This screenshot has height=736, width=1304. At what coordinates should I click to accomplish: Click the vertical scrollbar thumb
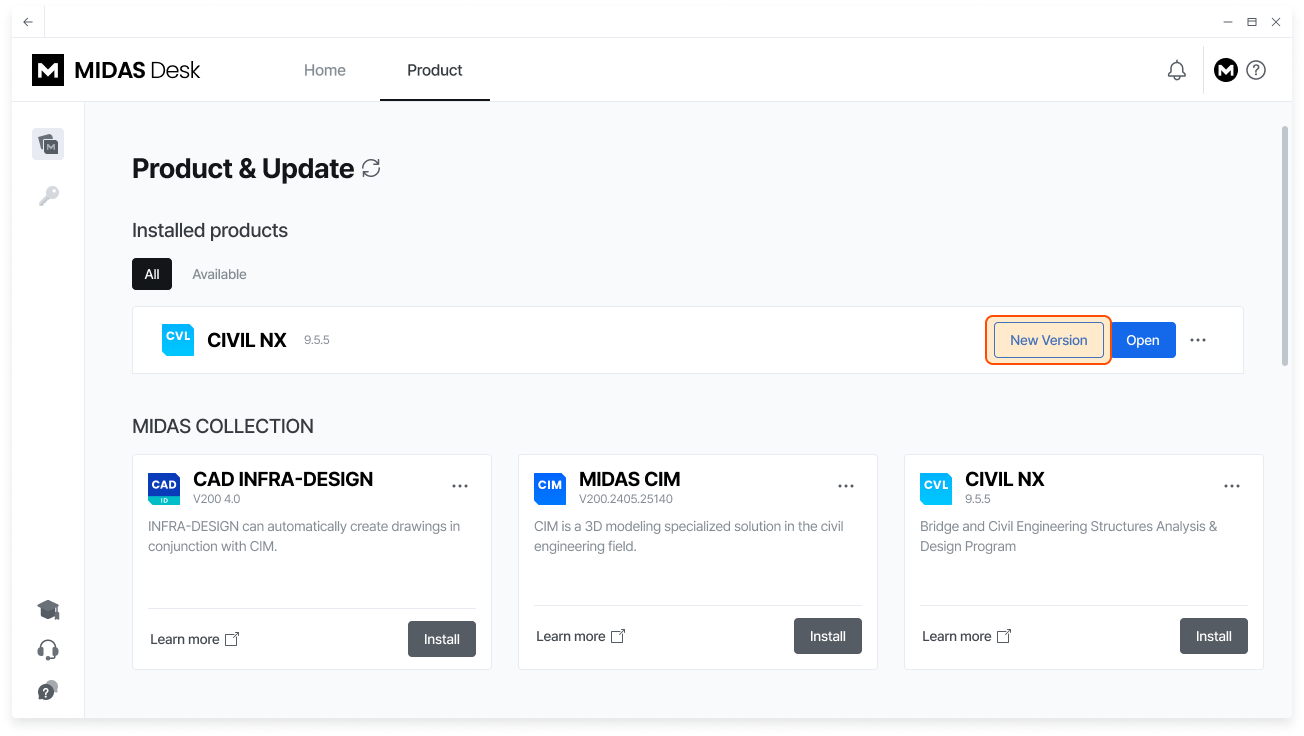[1284, 245]
